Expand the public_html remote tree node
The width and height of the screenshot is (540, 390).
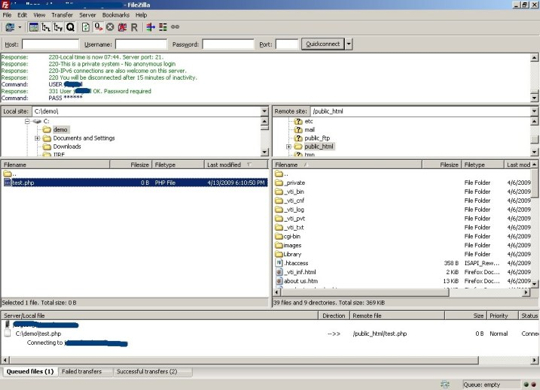click(x=289, y=147)
